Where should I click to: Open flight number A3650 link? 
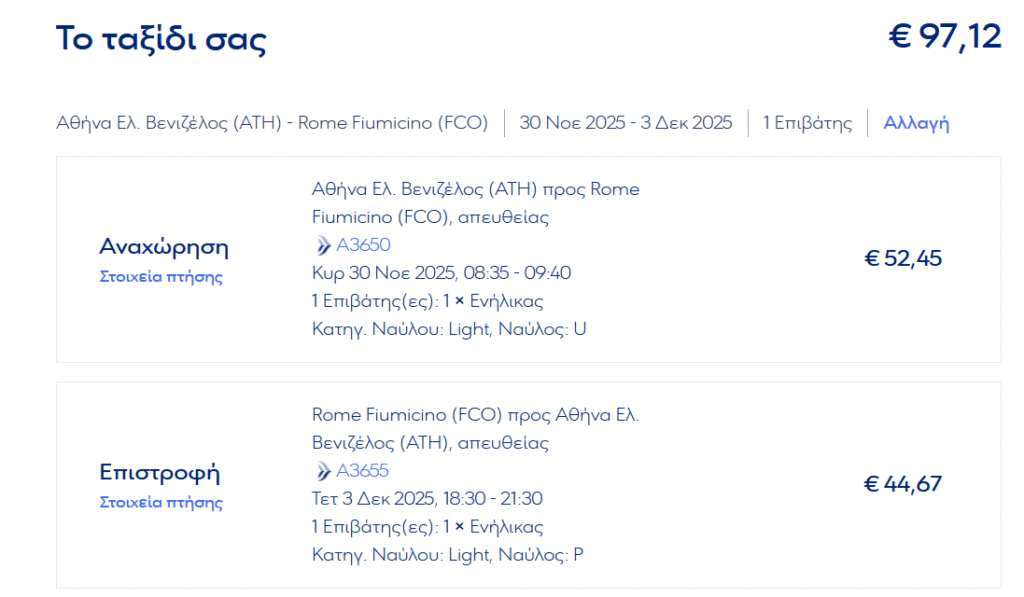pos(363,245)
